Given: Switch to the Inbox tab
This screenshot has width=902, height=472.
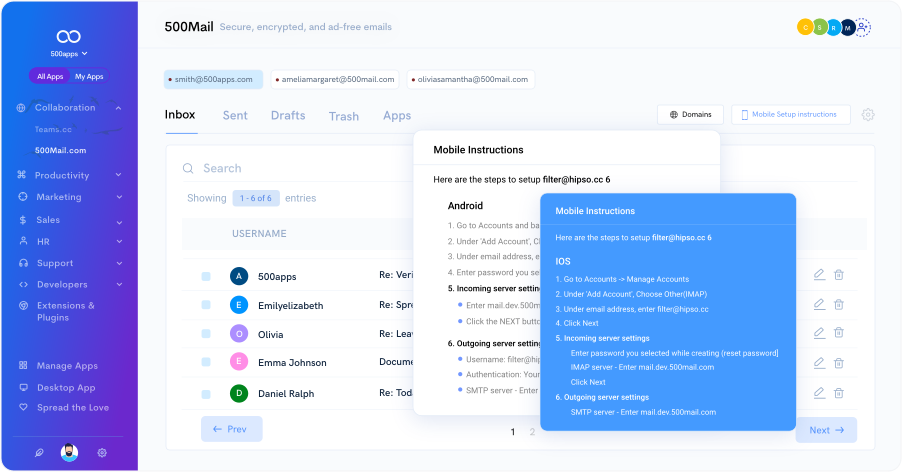Looking at the screenshot, I should tap(180, 114).
